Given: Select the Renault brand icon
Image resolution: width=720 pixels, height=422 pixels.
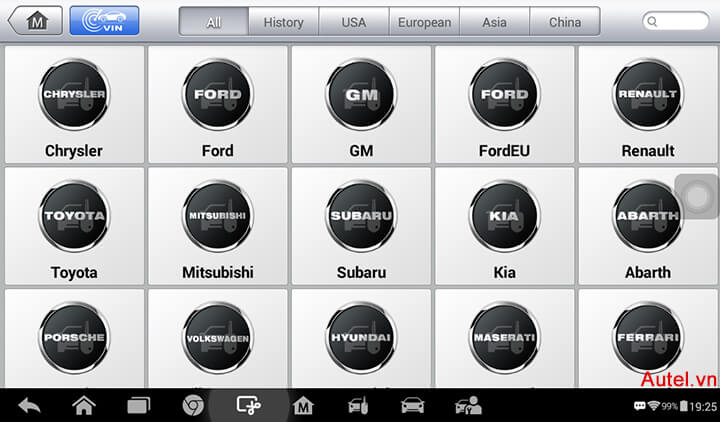Looking at the screenshot, I should [648, 95].
